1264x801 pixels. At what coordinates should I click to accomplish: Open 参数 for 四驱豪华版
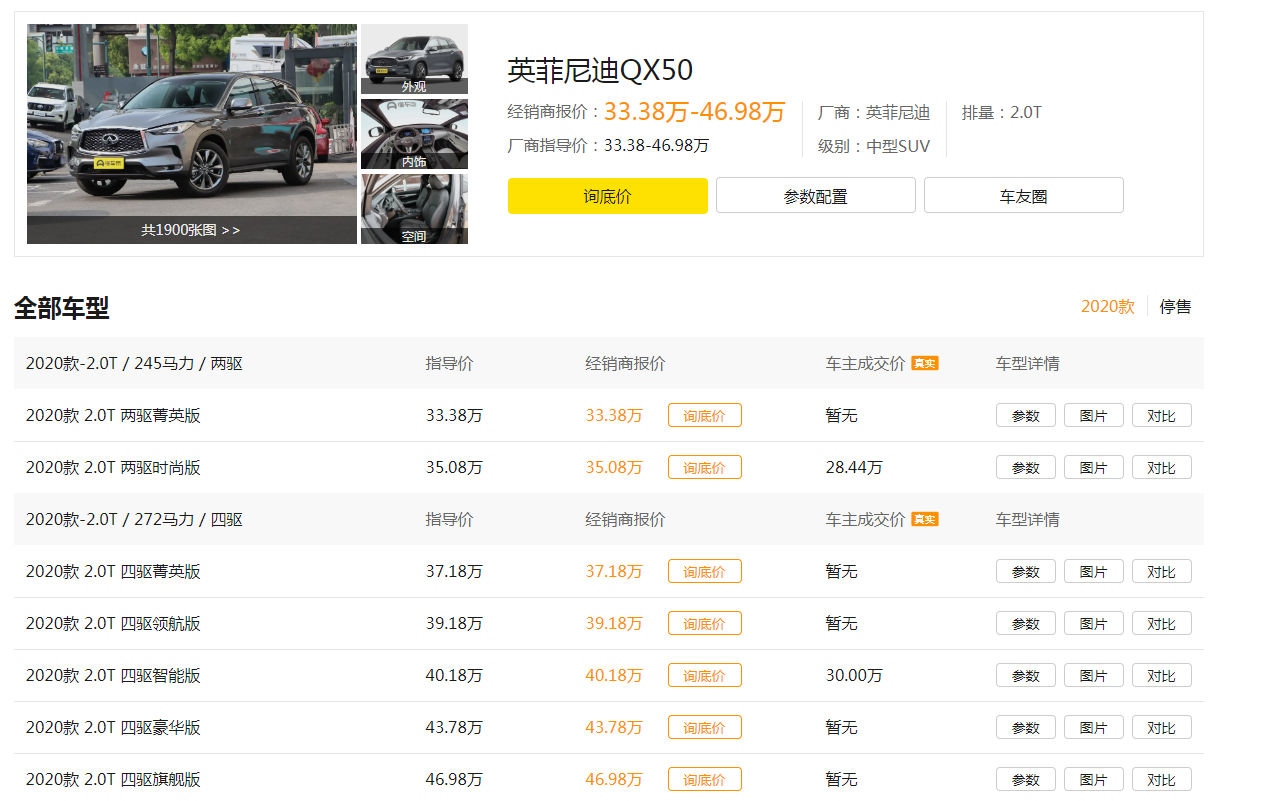pos(1026,728)
